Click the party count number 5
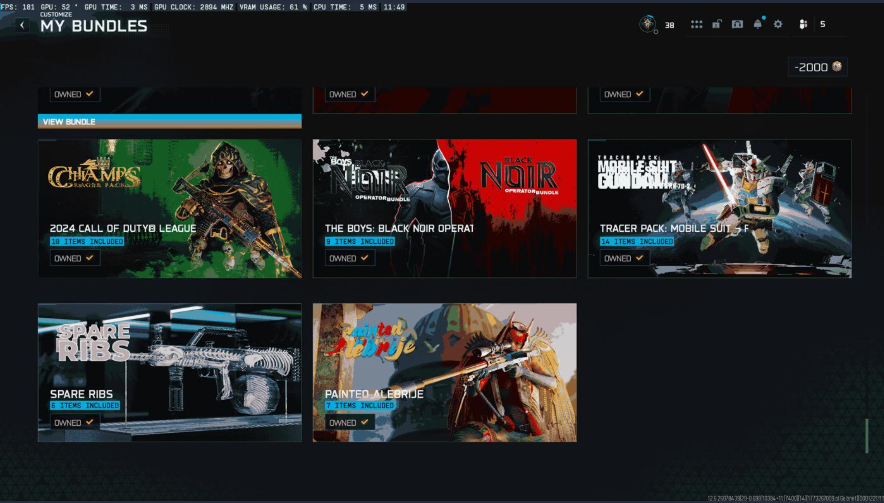 click(x=823, y=24)
